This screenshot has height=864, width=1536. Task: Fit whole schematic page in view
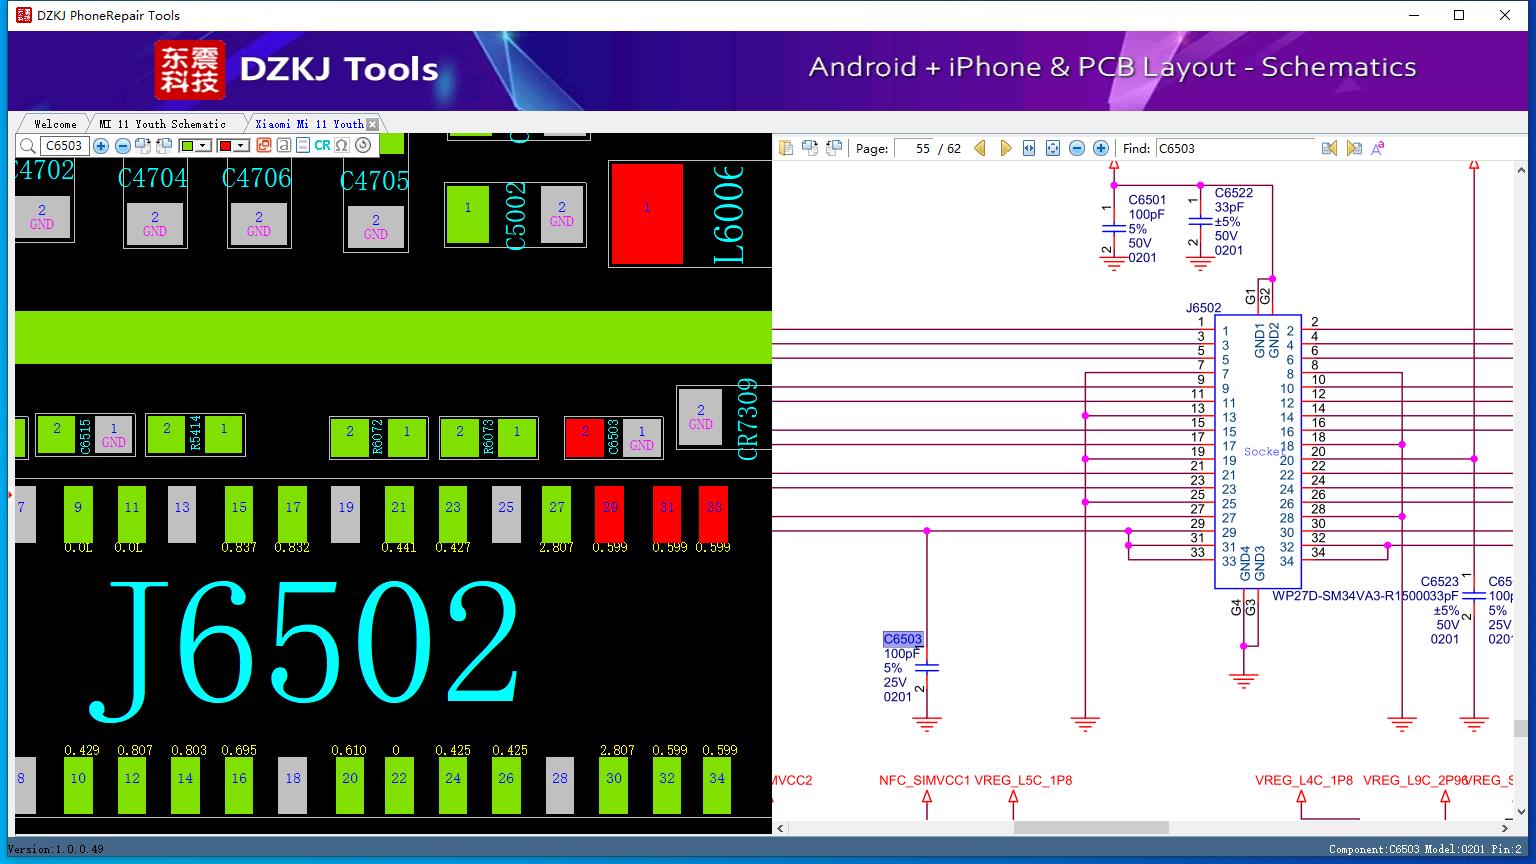[1053, 148]
